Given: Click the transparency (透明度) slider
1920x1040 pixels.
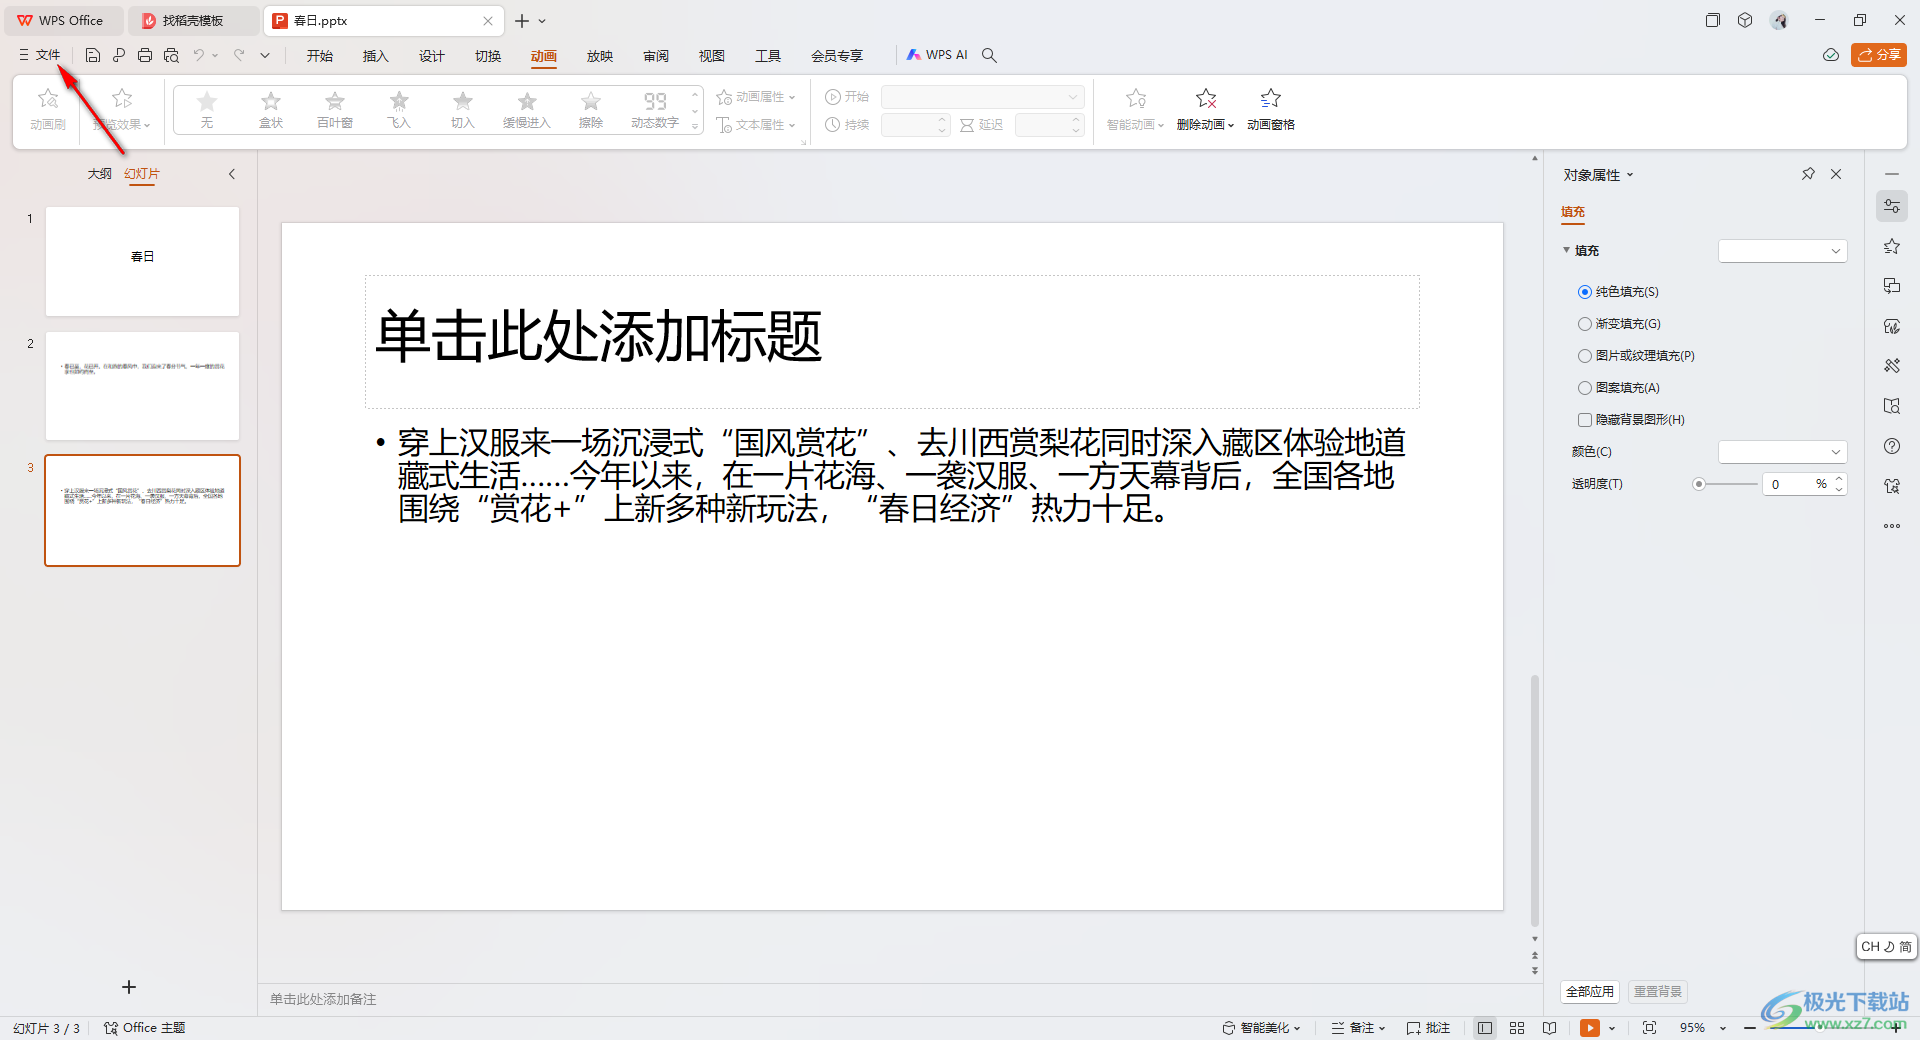Looking at the screenshot, I should [x=1727, y=484].
